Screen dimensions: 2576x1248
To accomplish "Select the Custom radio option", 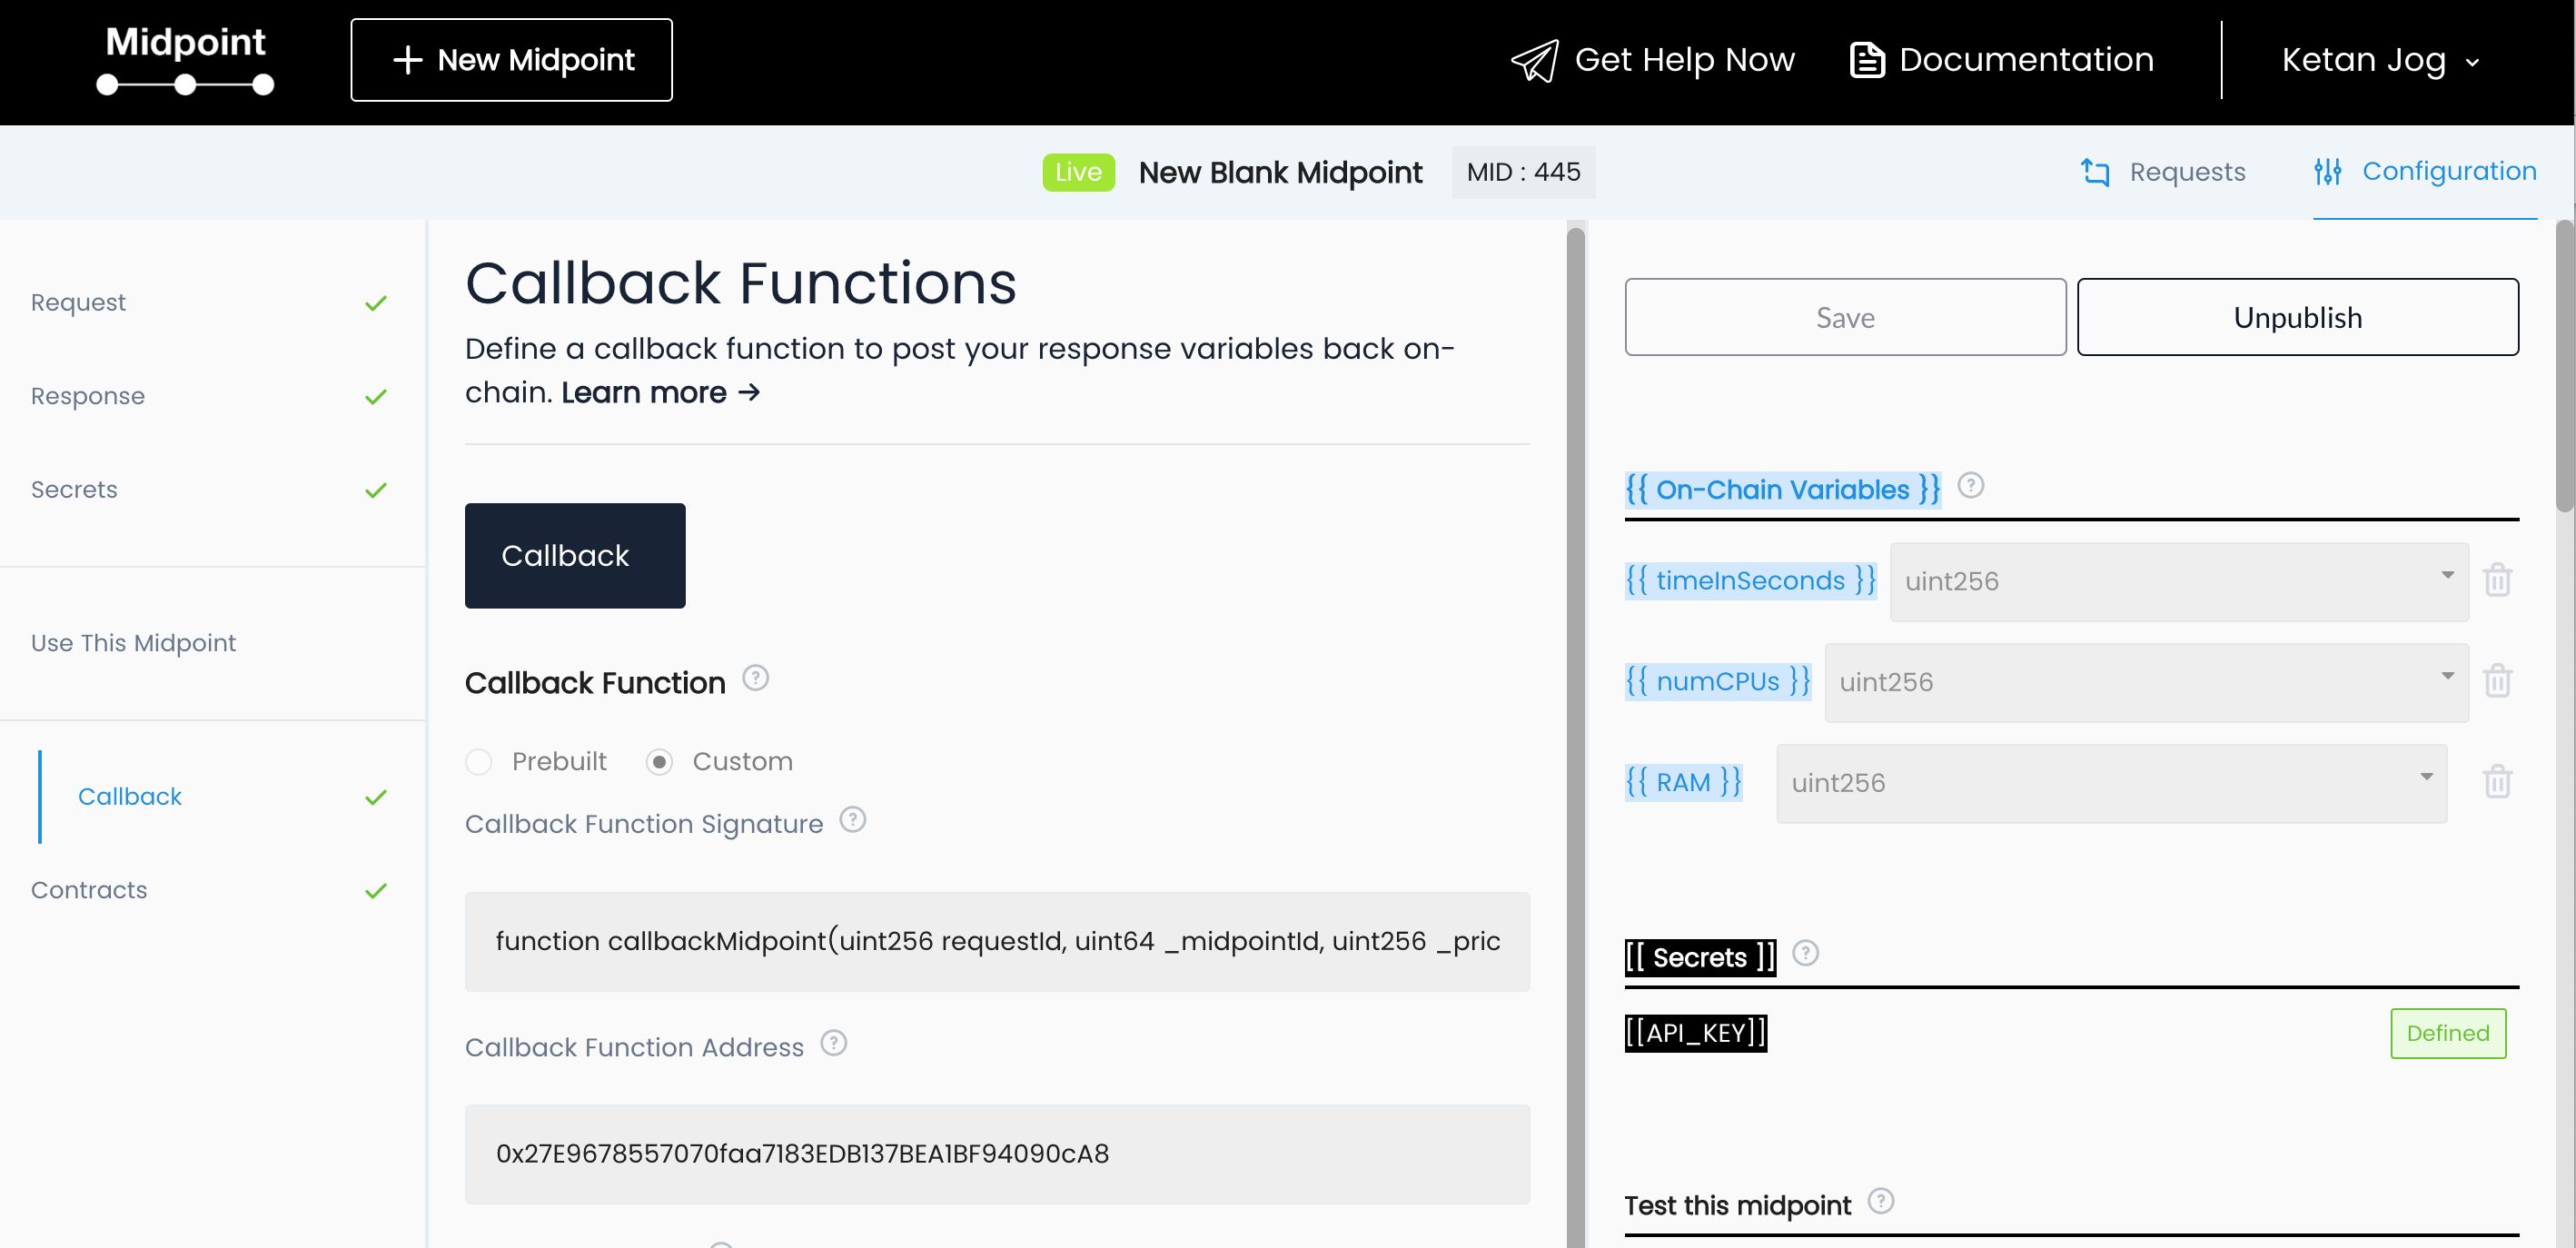I will pos(659,762).
